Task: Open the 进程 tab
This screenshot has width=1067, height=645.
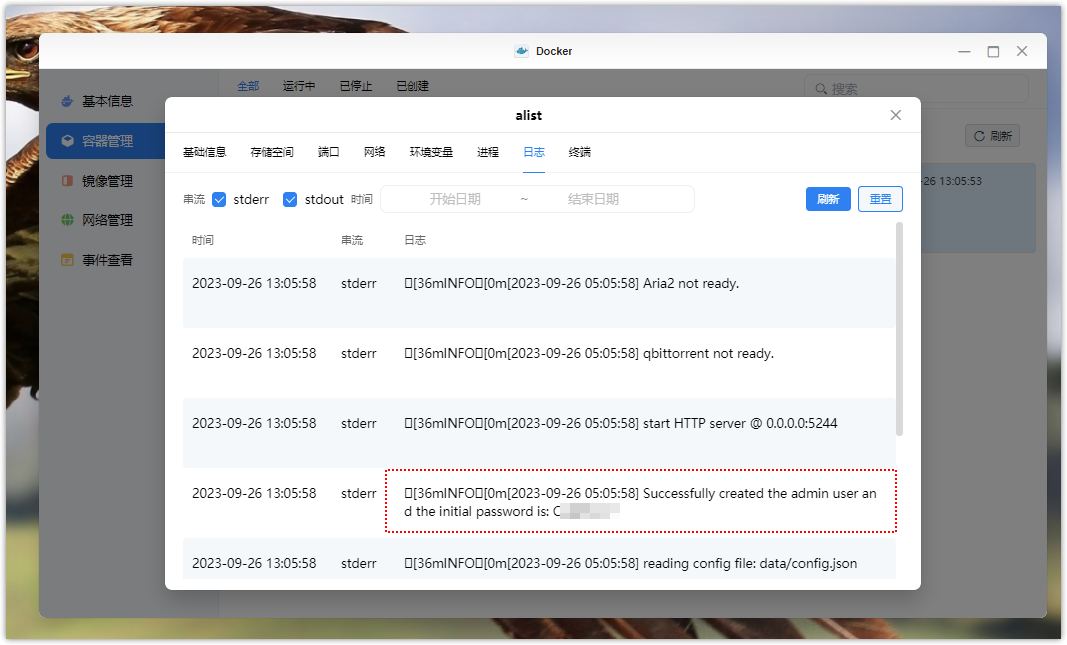Action: tap(488, 152)
